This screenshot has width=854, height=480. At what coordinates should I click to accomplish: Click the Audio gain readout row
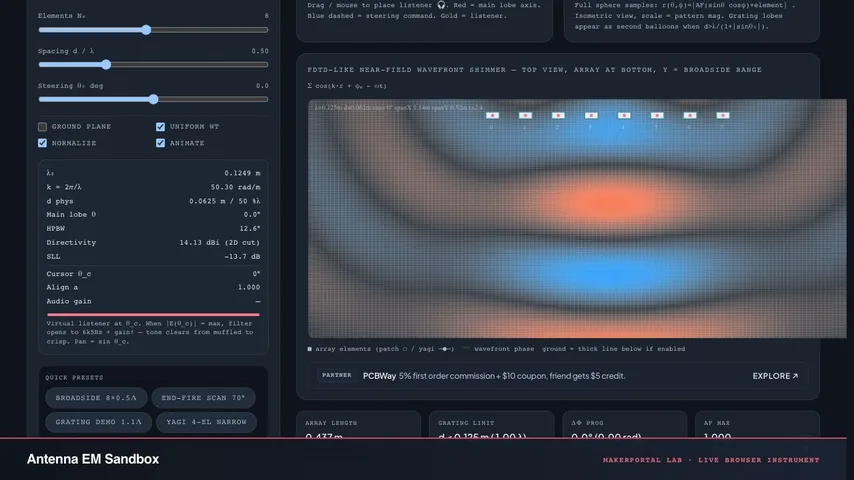(x=153, y=301)
